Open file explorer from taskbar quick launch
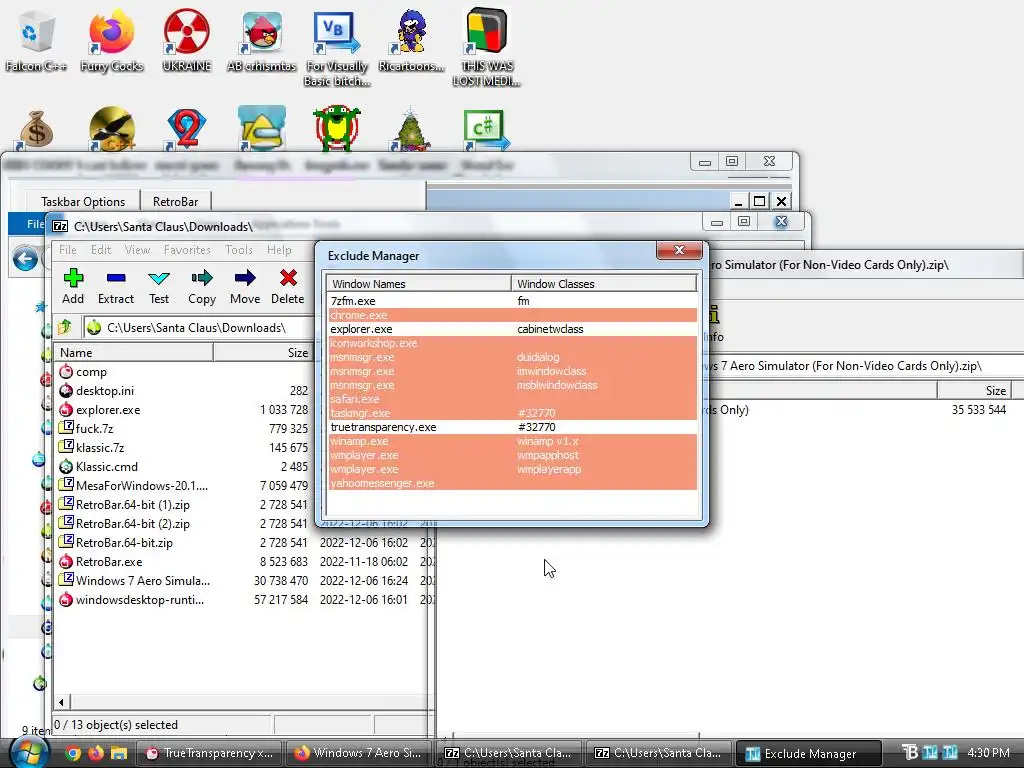1024x768 pixels. (118, 753)
